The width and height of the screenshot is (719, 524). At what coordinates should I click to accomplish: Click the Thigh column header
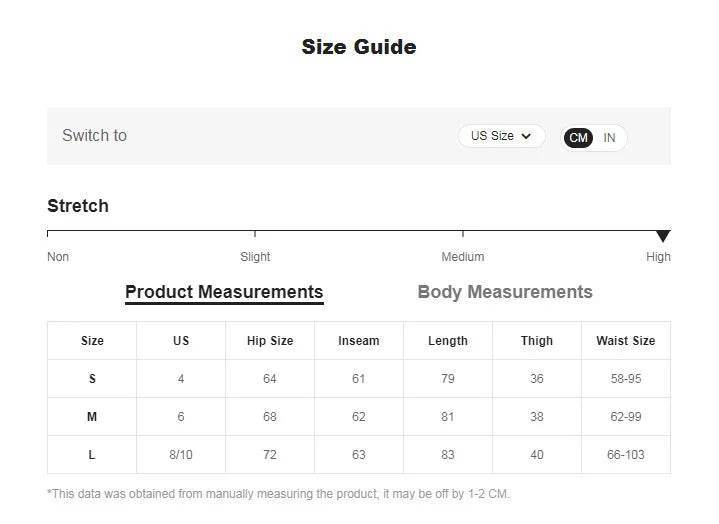537,341
